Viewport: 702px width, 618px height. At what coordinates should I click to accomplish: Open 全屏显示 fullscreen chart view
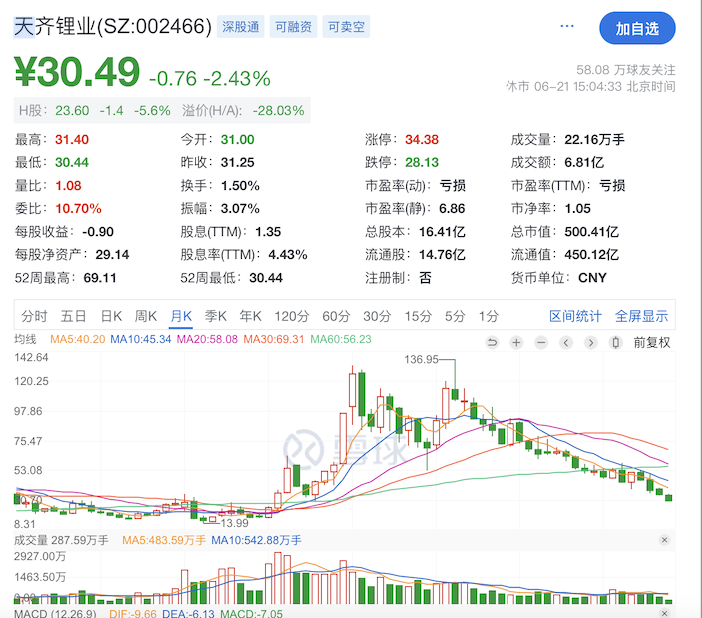click(642, 316)
